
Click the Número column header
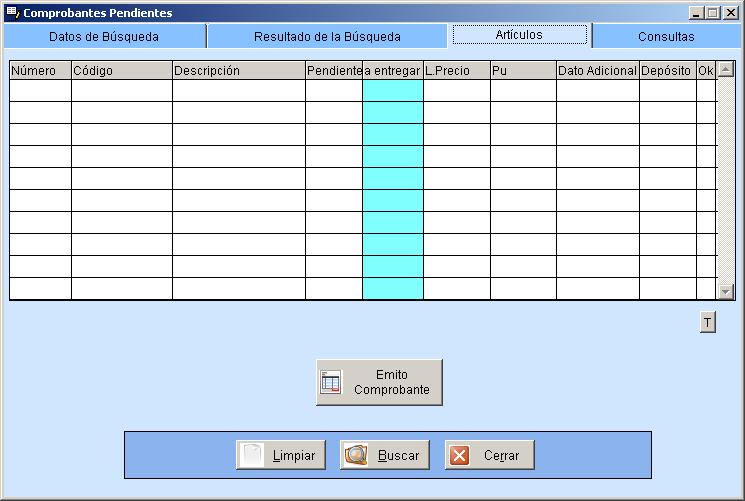coord(40,71)
